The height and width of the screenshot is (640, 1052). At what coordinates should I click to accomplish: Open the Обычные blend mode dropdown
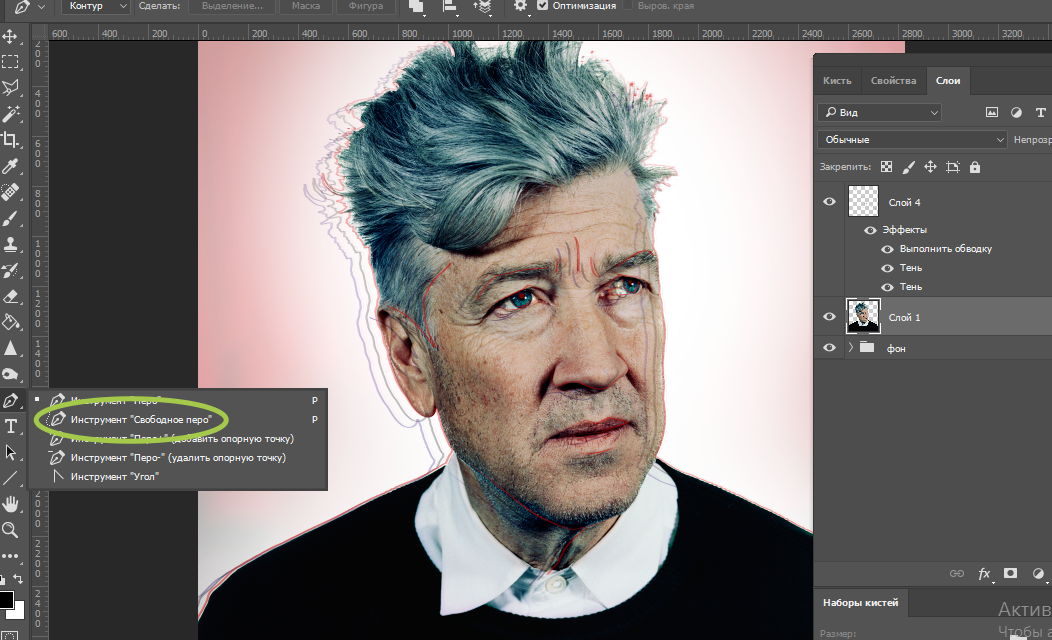pyautogui.click(x=912, y=140)
